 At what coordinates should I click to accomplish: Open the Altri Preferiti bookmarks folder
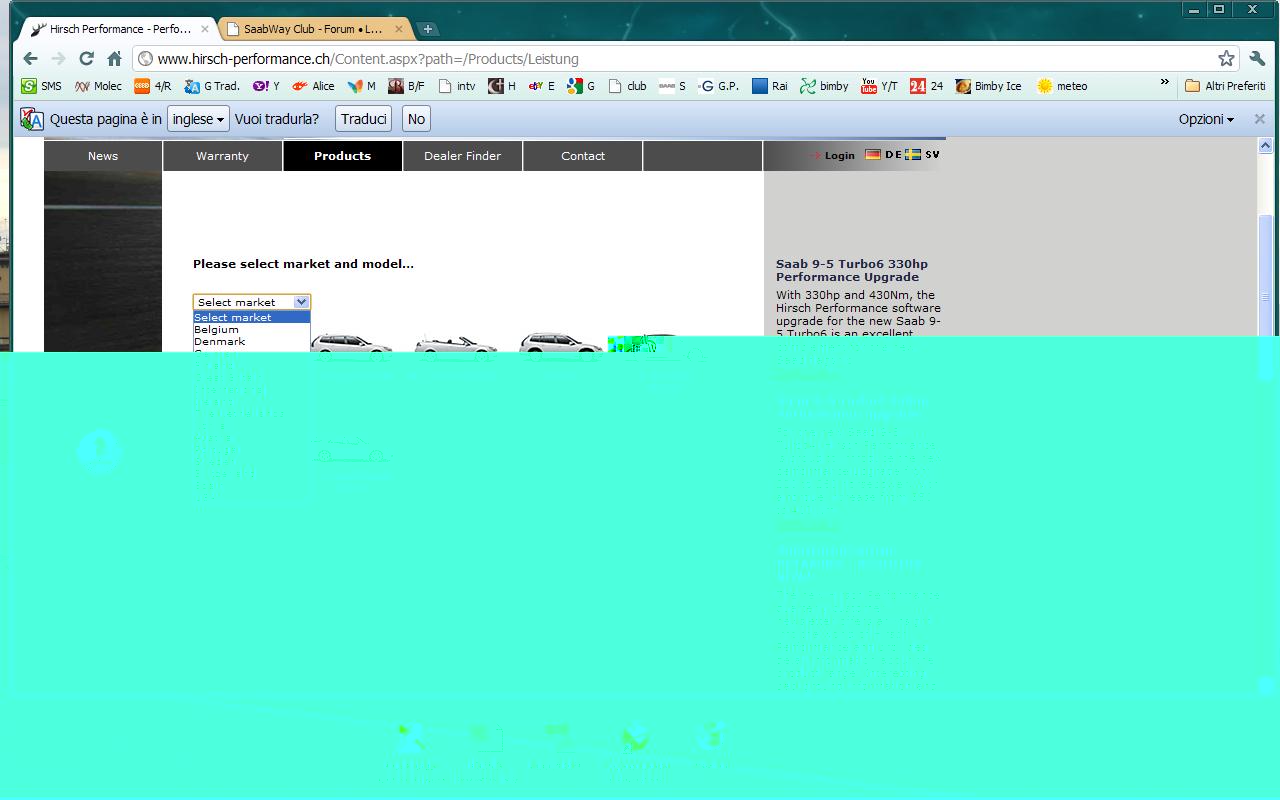pyautogui.click(x=1225, y=86)
